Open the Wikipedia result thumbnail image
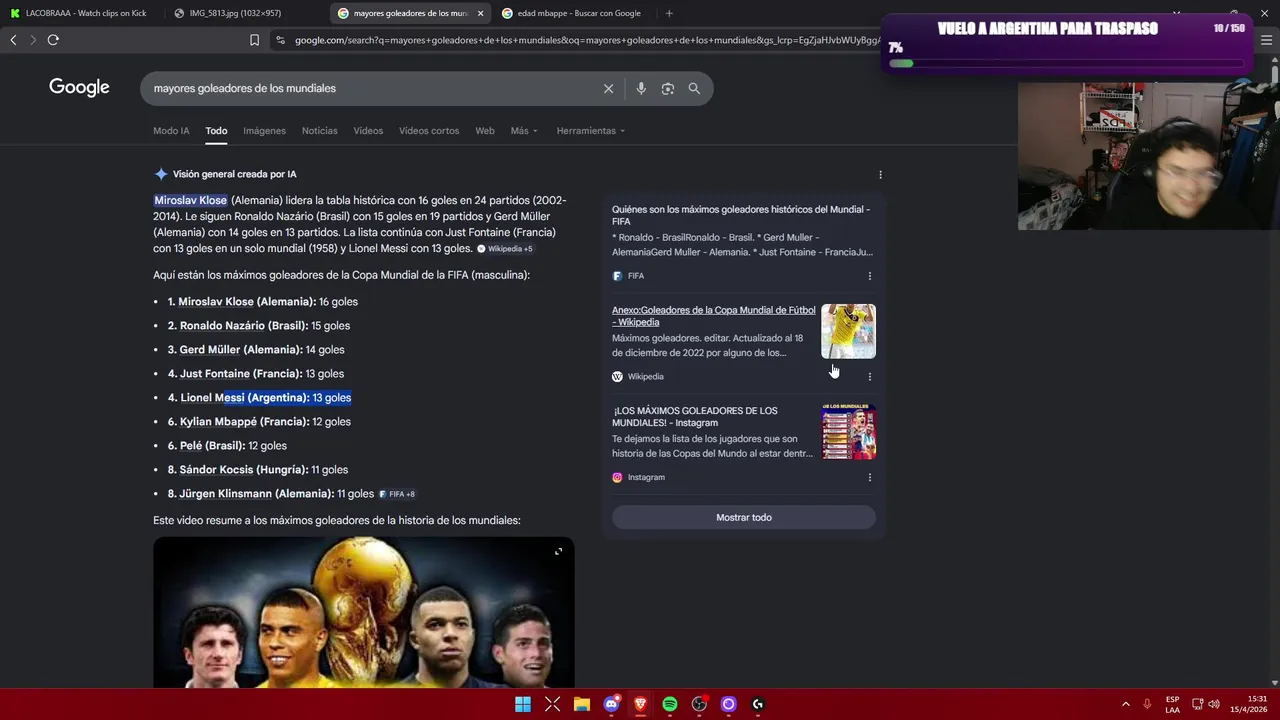Image resolution: width=1280 pixels, height=720 pixels. (x=848, y=331)
